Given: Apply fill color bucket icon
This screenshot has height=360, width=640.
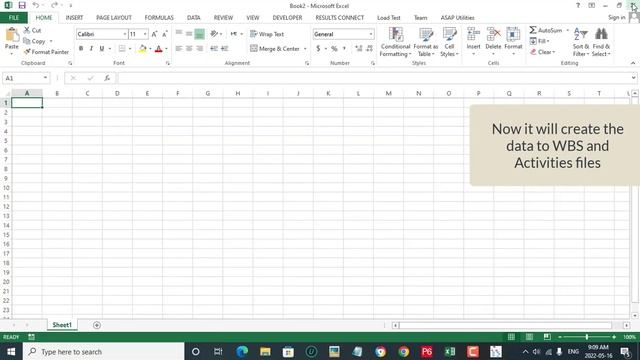Looking at the screenshot, I should coord(142,49).
